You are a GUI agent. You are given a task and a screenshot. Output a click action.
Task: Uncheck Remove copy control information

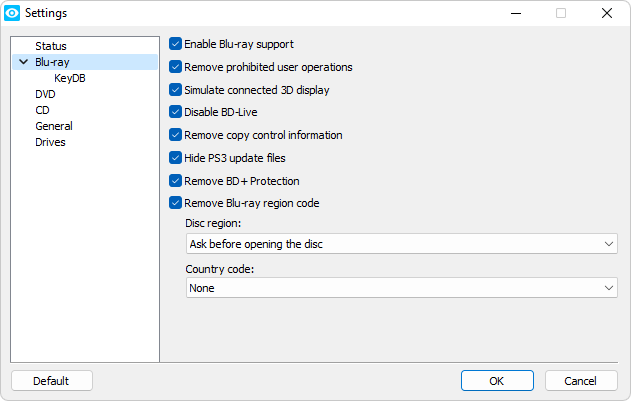176,135
